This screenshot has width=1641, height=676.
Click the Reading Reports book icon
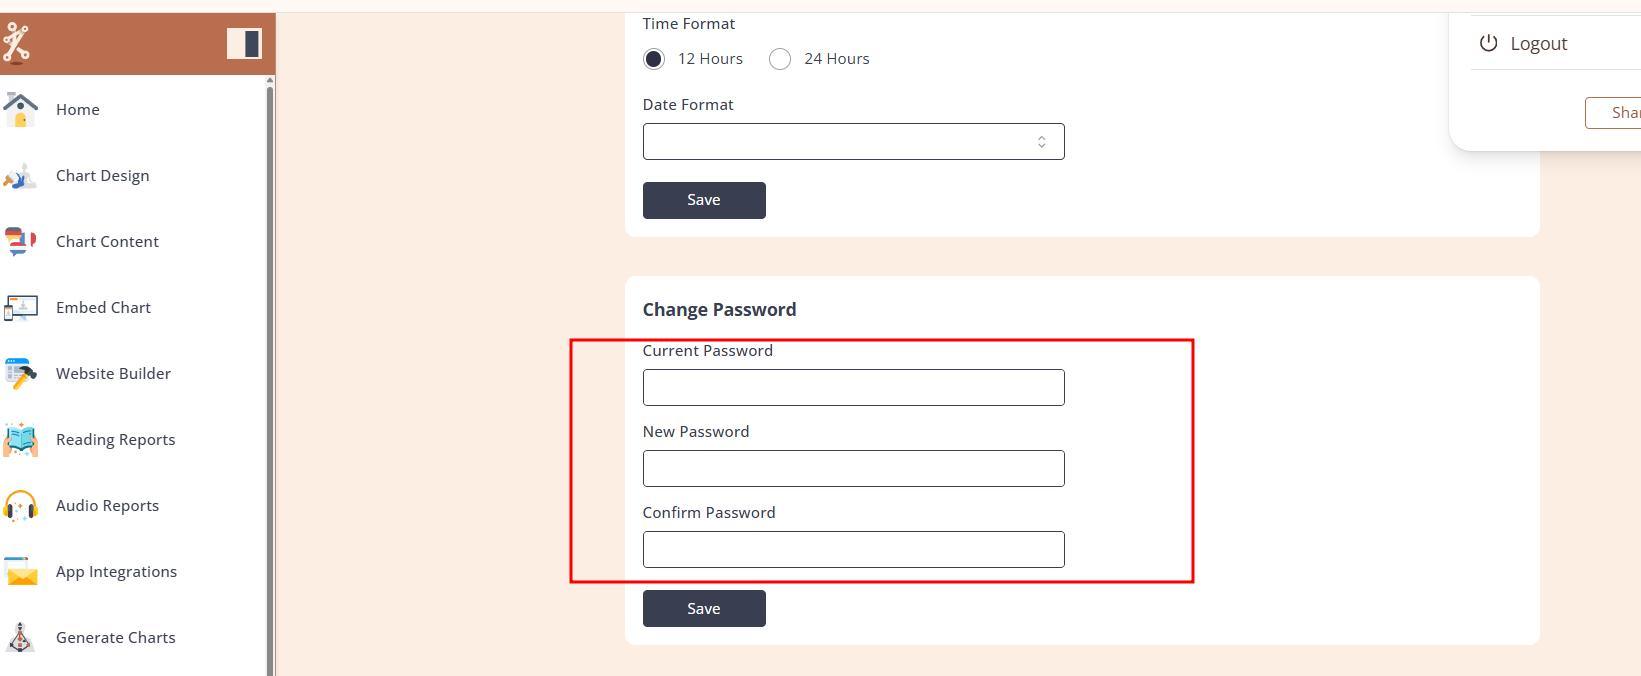click(x=20, y=440)
